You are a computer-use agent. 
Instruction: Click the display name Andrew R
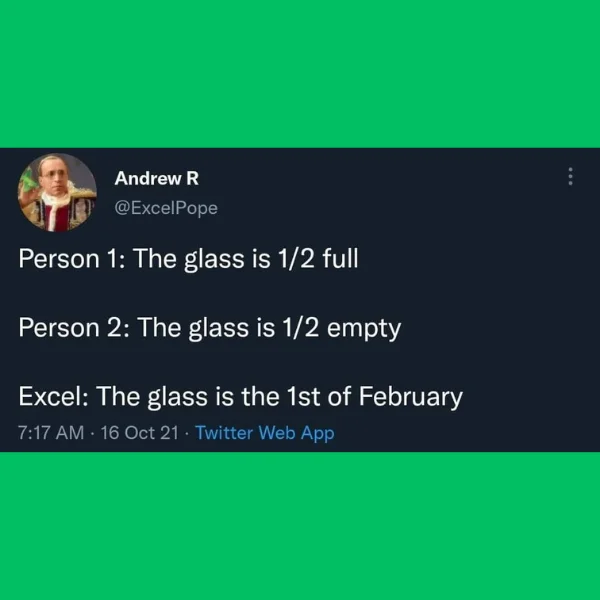pyautogui.click(x=157, y=178)
